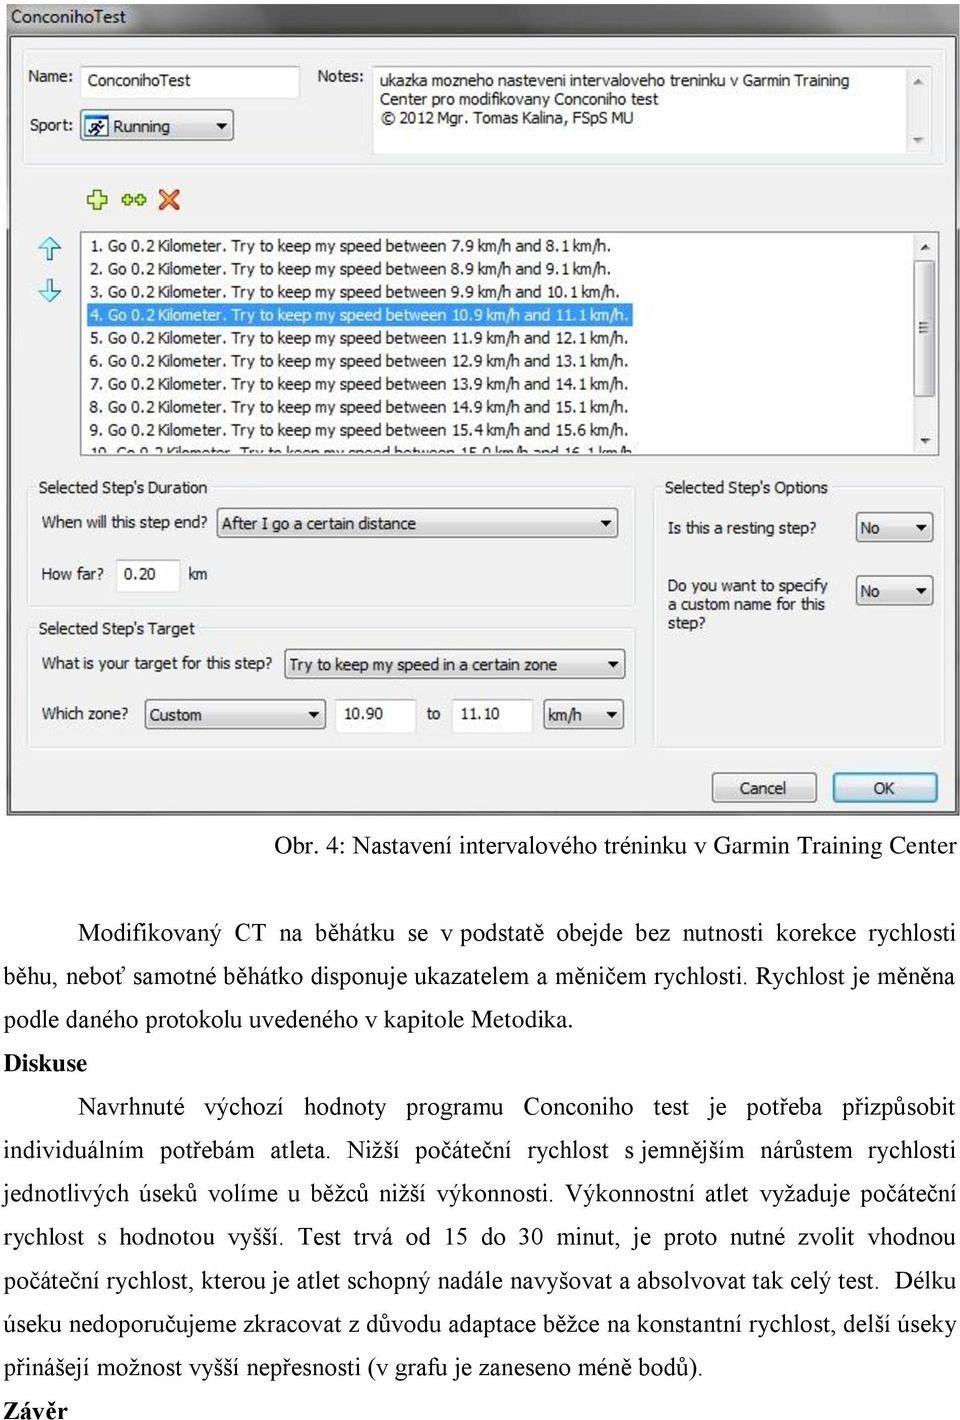960x1420 pixels.
Task: Open the target type dropdown for this step
Action: [455, 664]
